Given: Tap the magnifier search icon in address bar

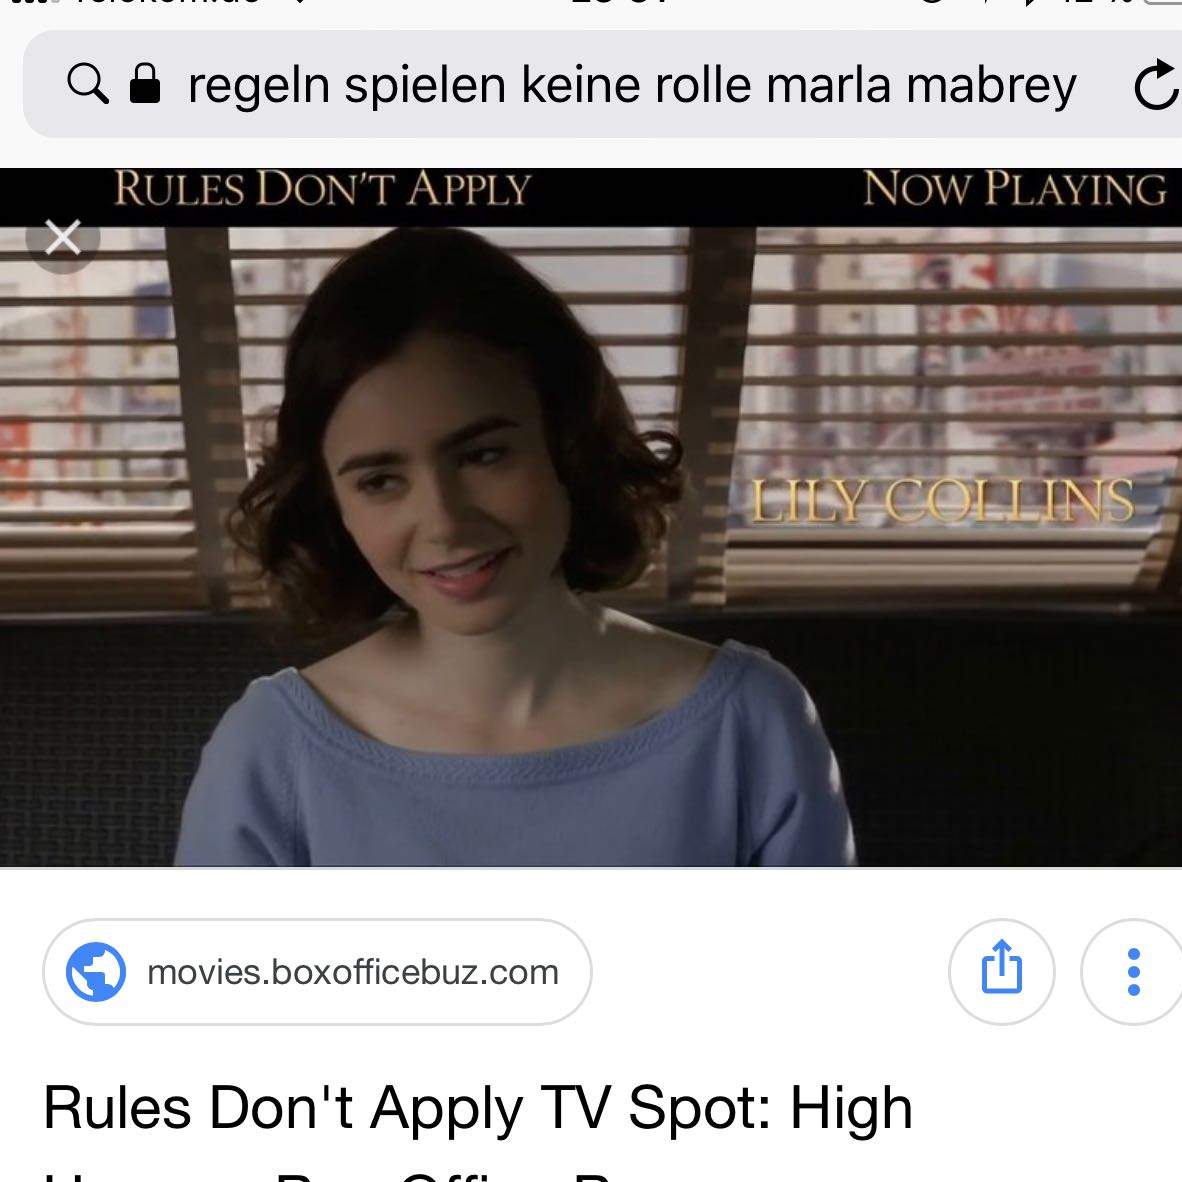Looking at the screenshot, I should click(87, 83).
